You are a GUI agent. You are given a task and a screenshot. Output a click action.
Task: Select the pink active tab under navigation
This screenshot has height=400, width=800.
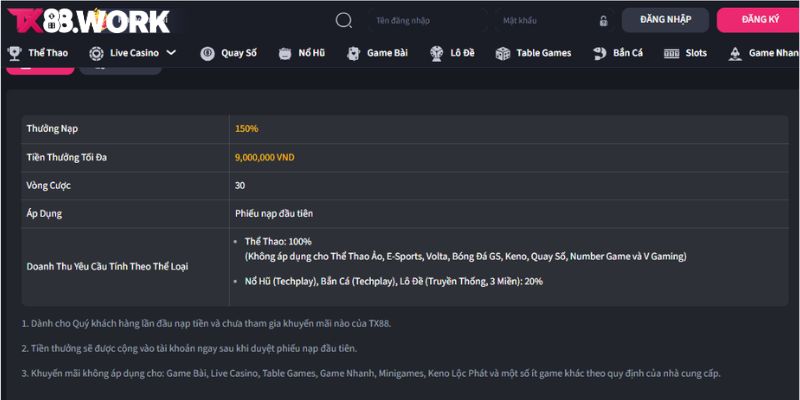coord(38,69)
